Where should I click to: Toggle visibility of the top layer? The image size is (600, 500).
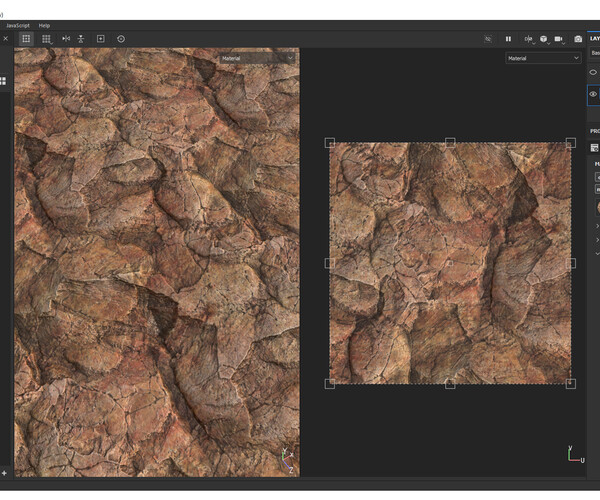pos(593,72)
